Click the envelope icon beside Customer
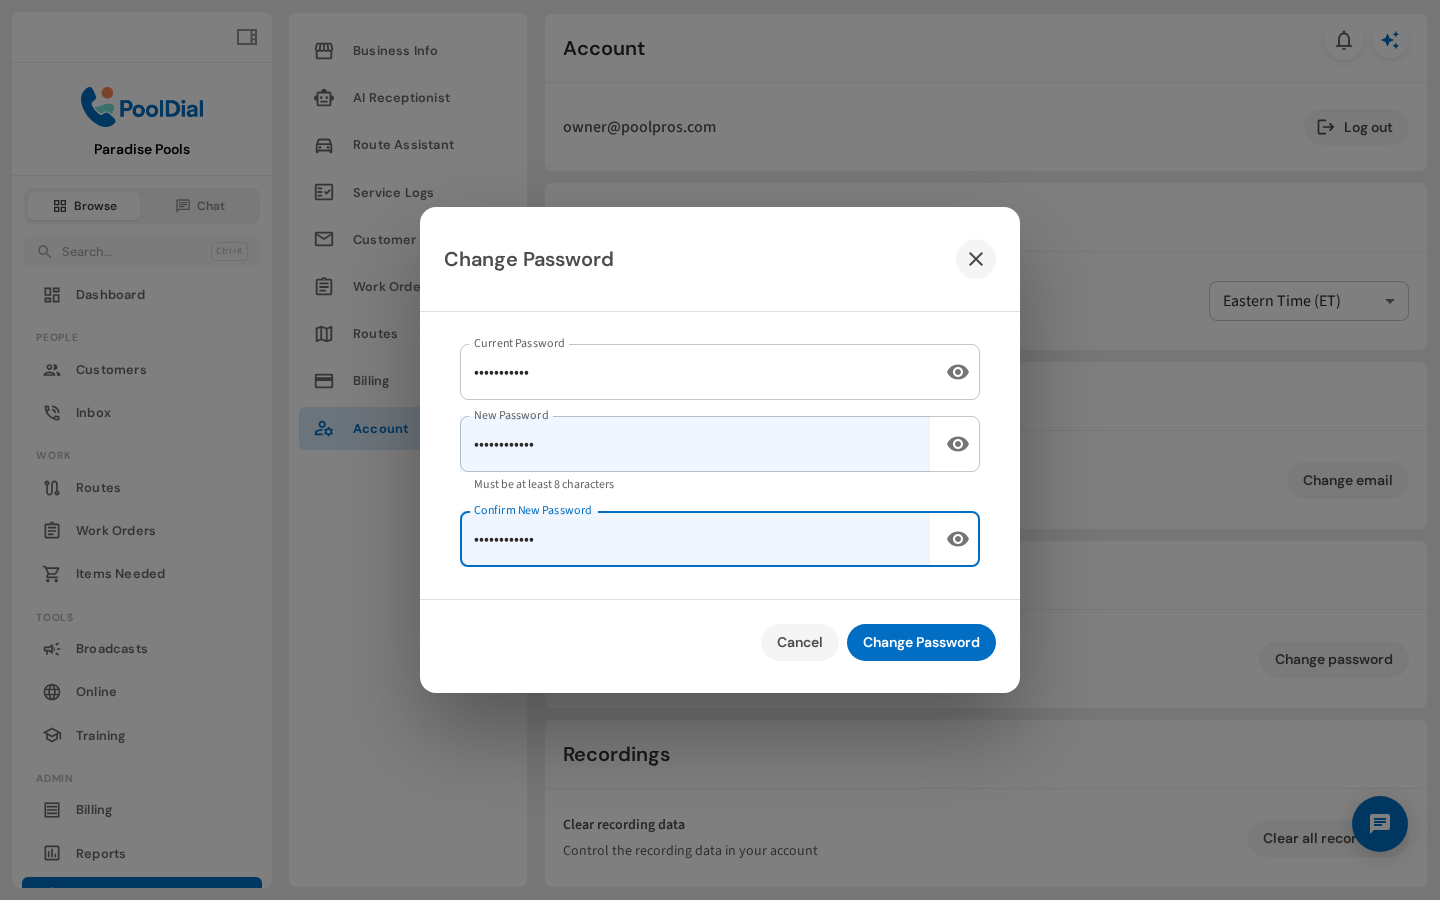1440x900 pixels. tap(324, 239)
